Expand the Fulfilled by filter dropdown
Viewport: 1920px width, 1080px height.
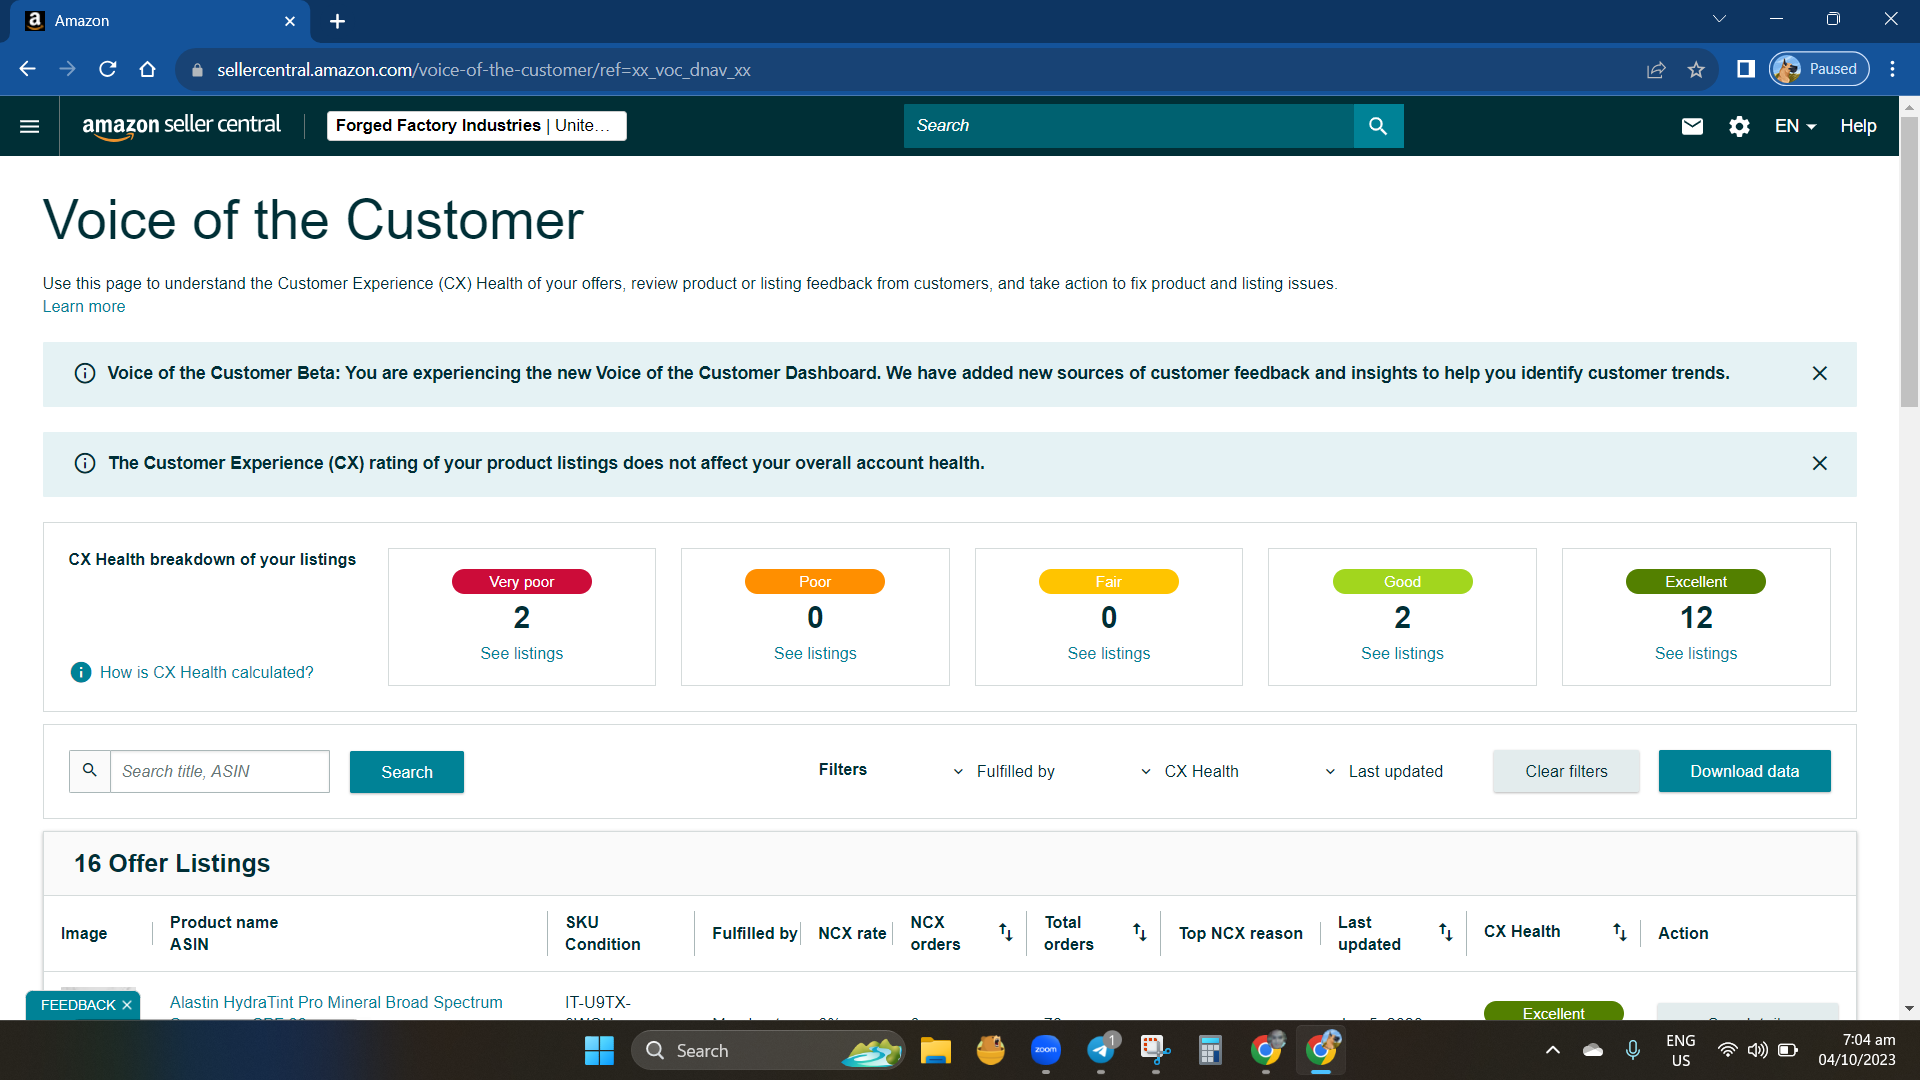[1007, 771]
